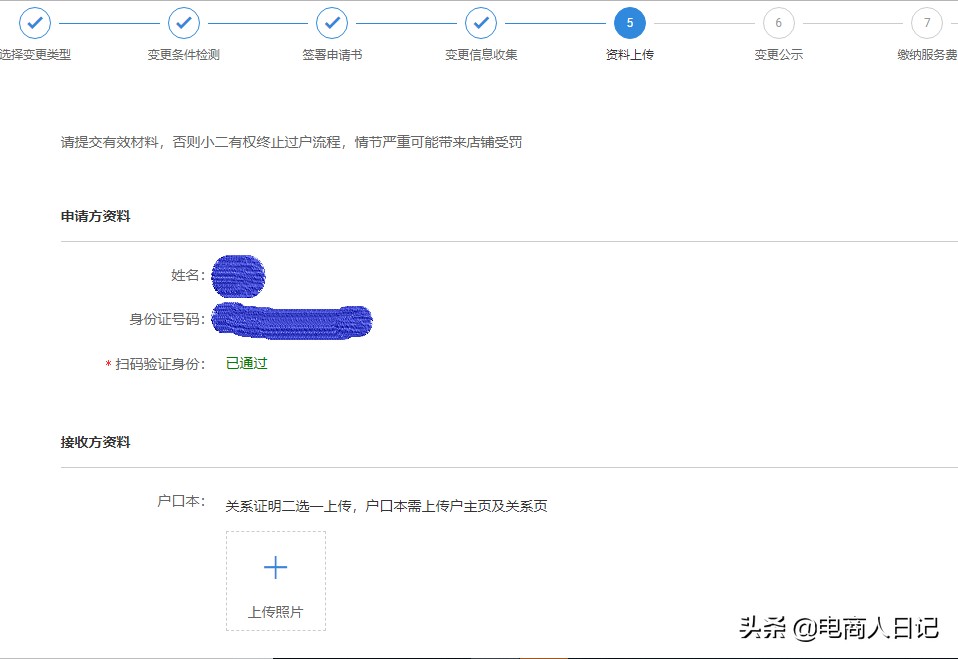Click the 缴纳服务费 step label

[x=926, y=55]
